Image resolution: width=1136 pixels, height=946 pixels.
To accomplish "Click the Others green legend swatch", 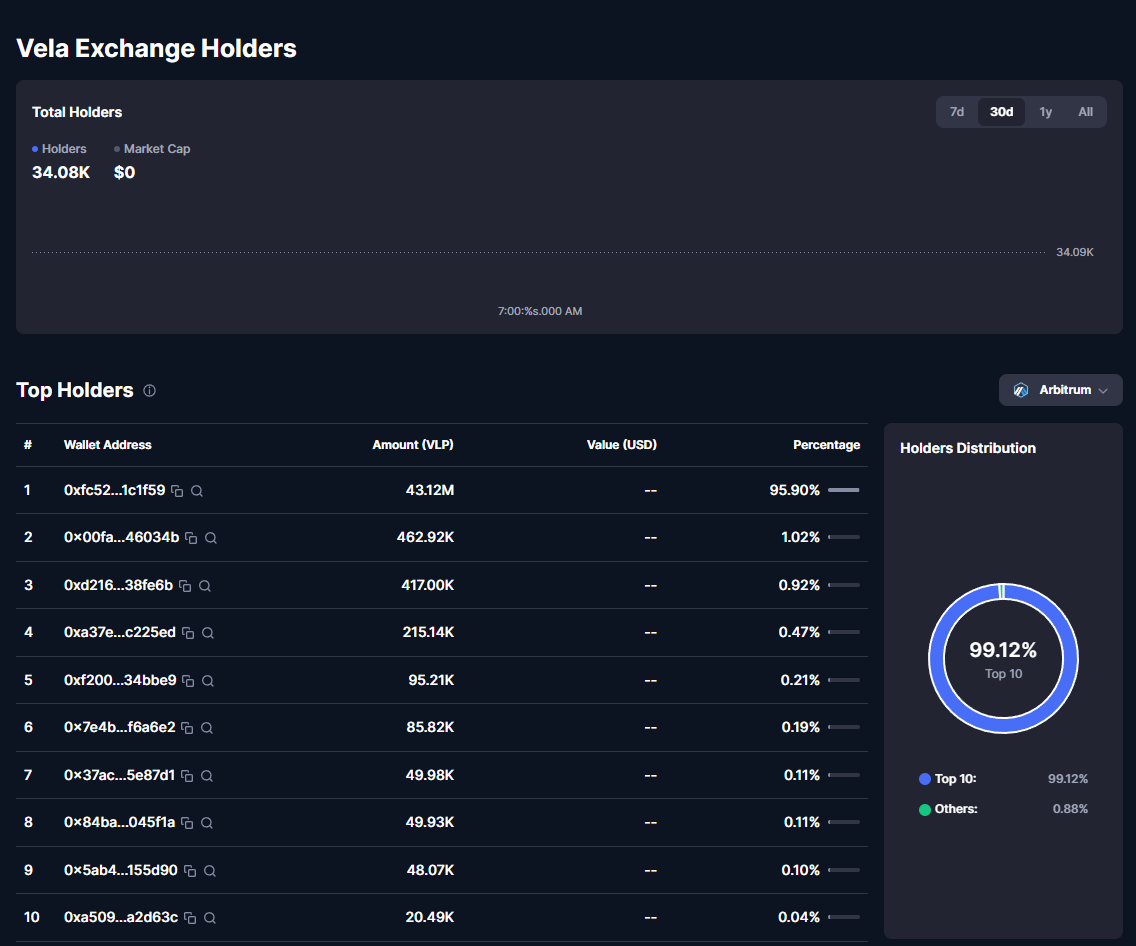I will pos(925,809).
